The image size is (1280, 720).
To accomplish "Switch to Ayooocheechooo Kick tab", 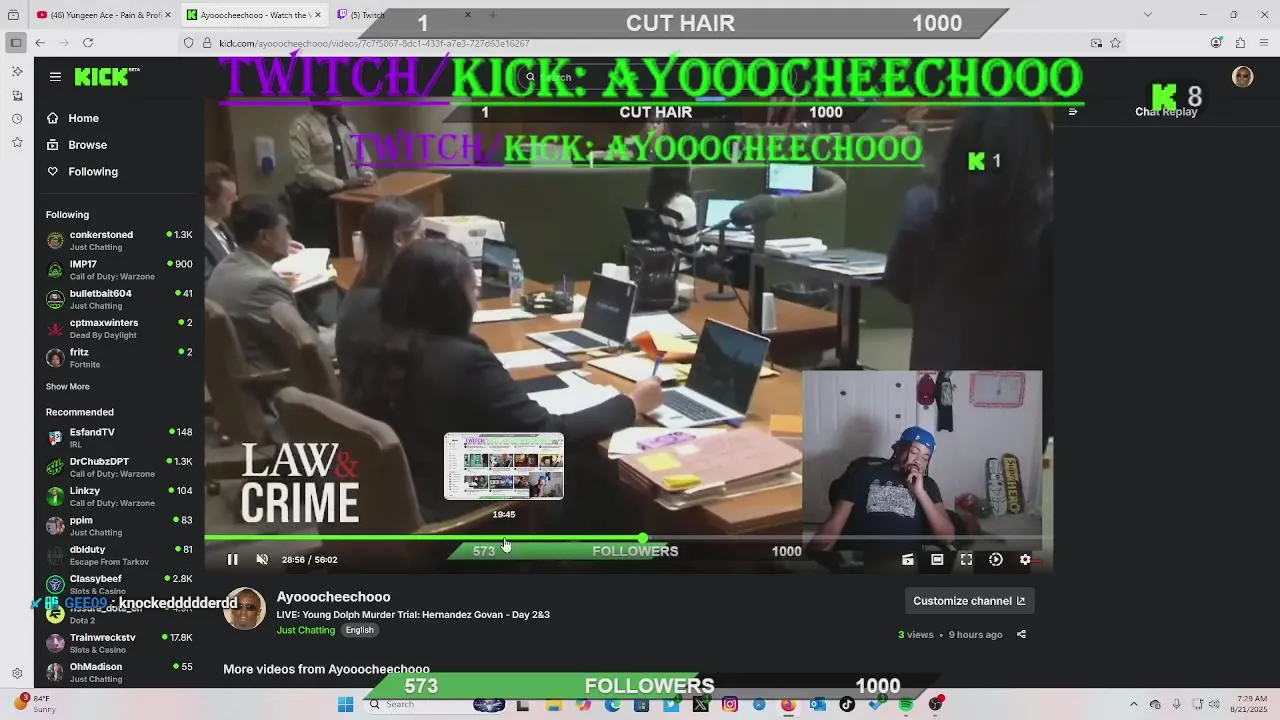I will [x=255, y=15].
